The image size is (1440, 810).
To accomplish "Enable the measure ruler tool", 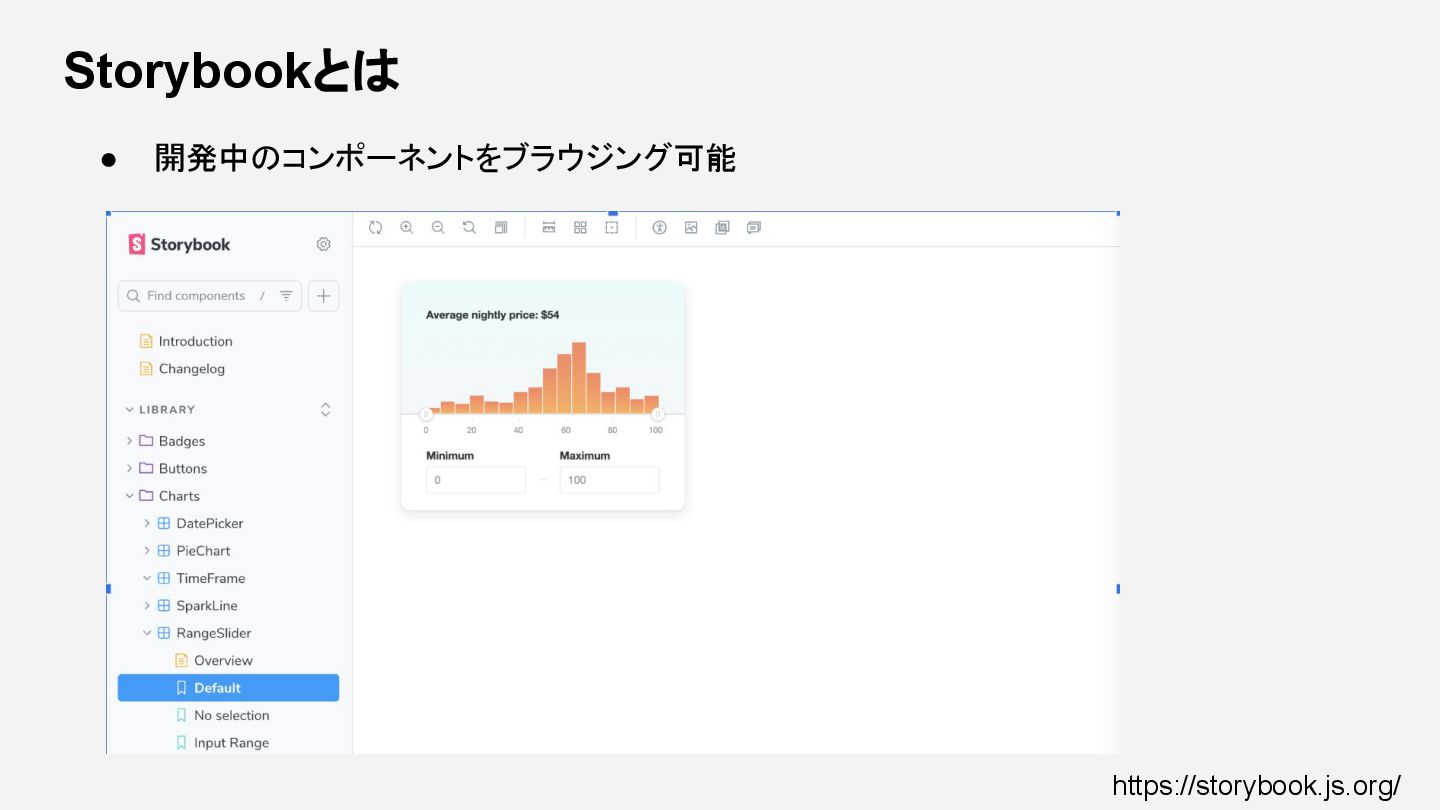I will tap(549, 227).
